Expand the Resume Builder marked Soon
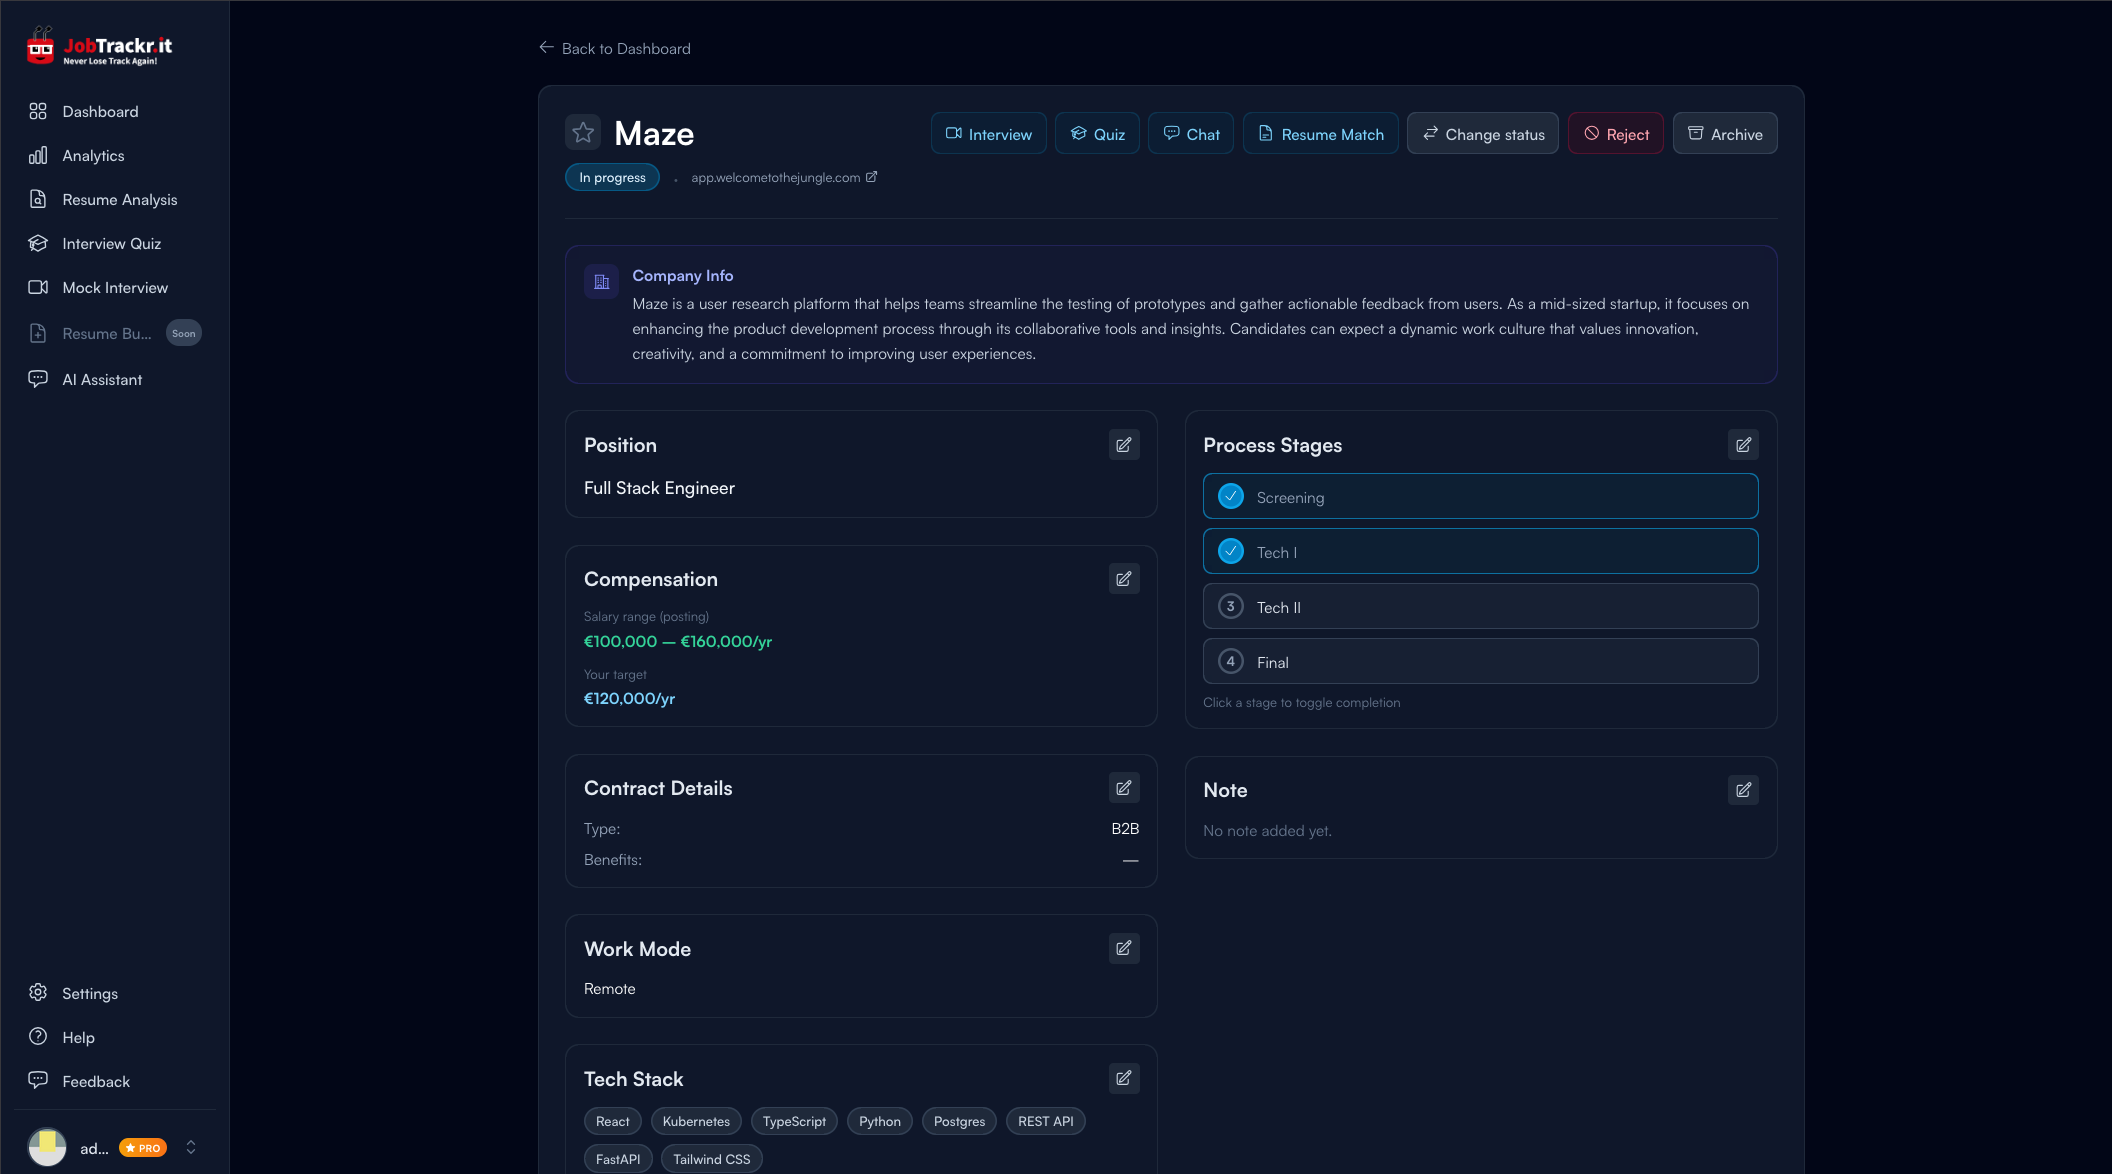Screen dimensions: 2112x1174 pyautogui.click(x=108, y=333)
